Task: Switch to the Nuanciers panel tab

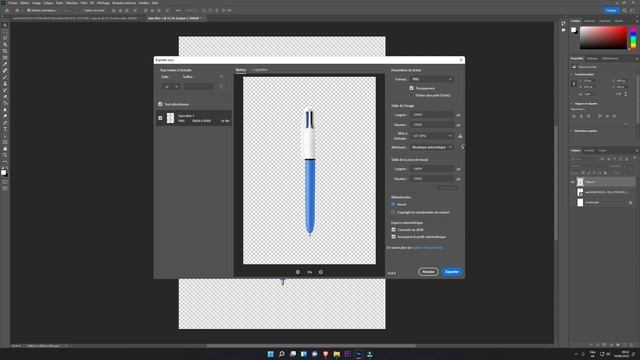Action: 589,21
